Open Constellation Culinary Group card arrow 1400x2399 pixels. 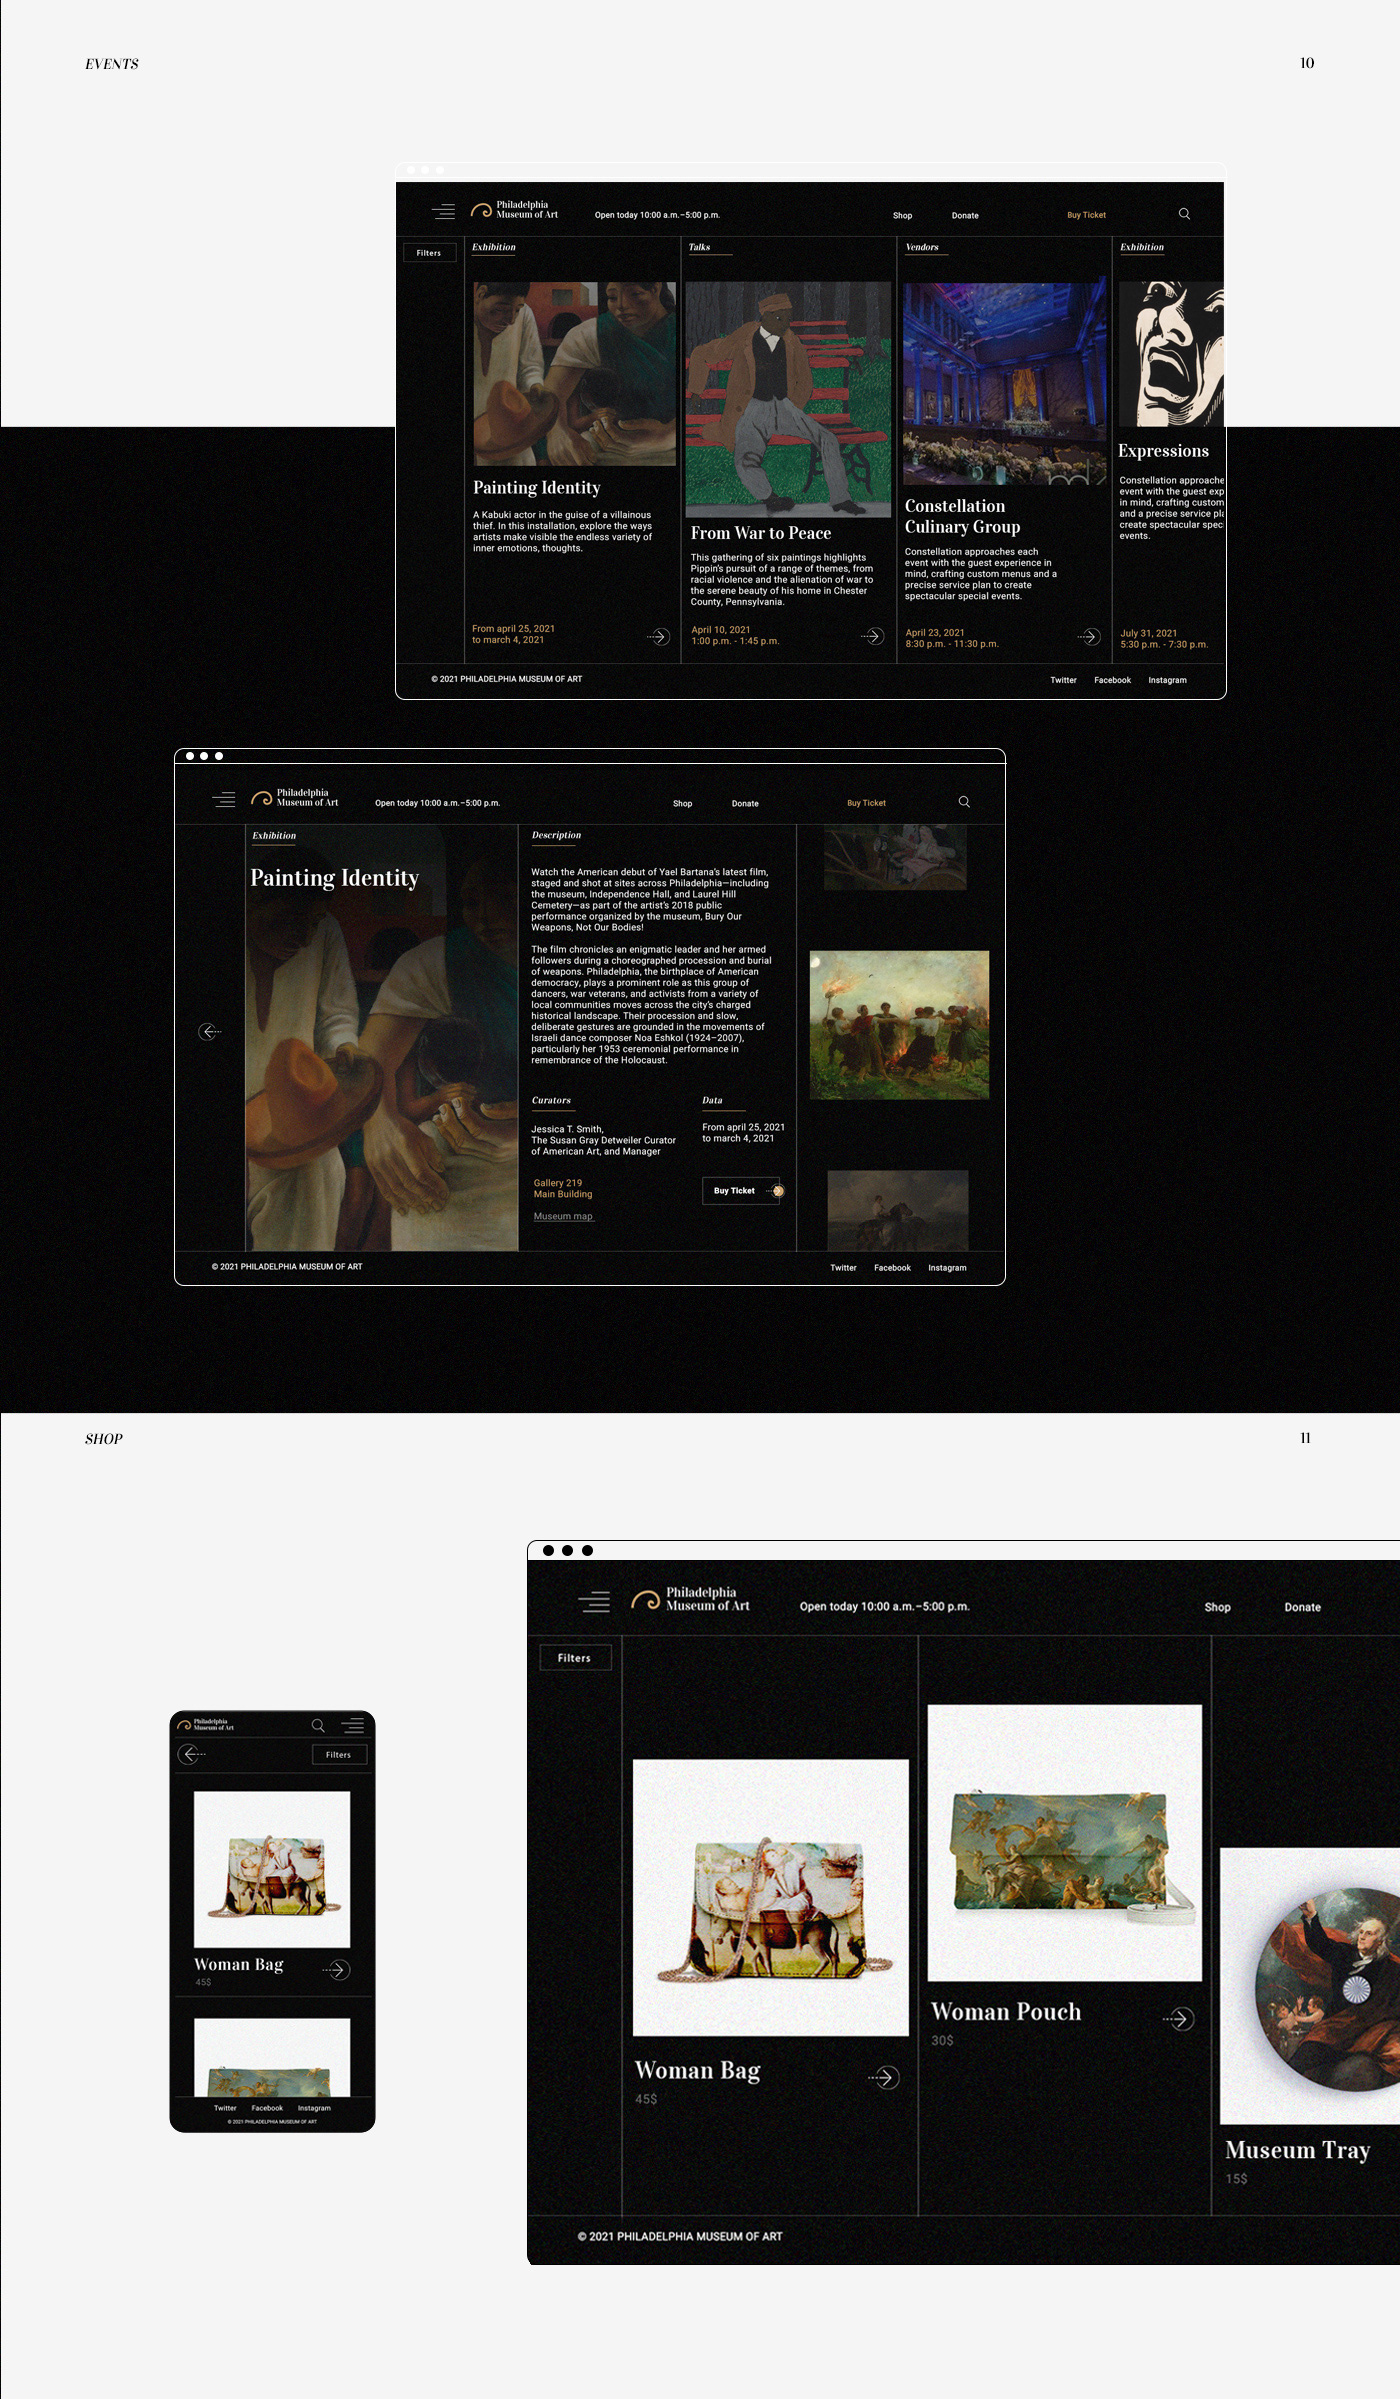[x=1089, y=636]
